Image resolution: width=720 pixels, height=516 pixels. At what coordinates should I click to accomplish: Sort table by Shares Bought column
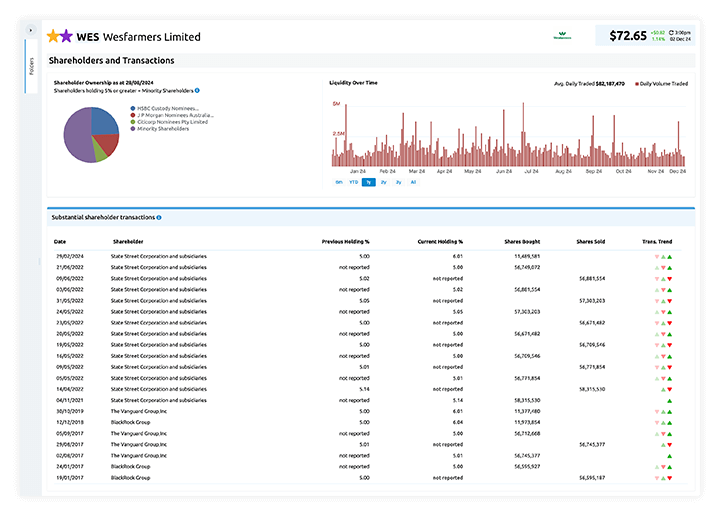click(521, 241)
